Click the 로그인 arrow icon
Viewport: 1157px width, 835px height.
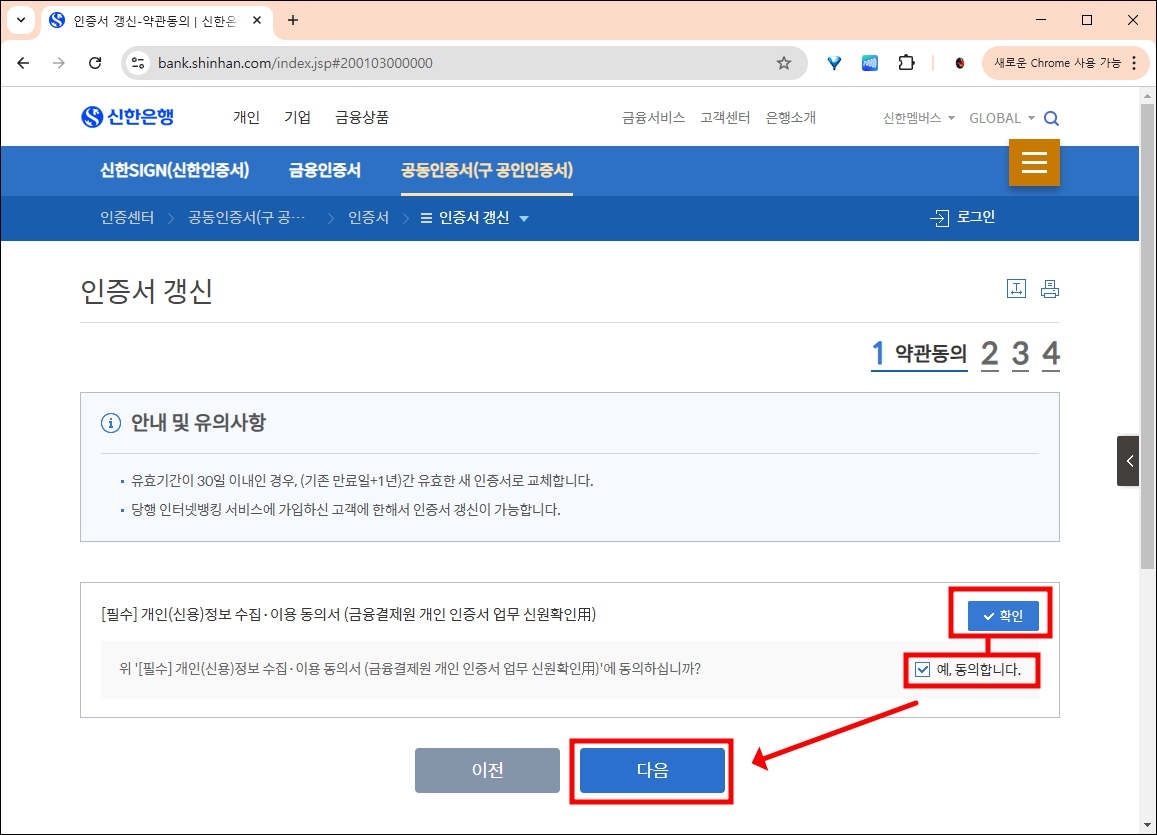pyautogui.click(x=938, y=216)
